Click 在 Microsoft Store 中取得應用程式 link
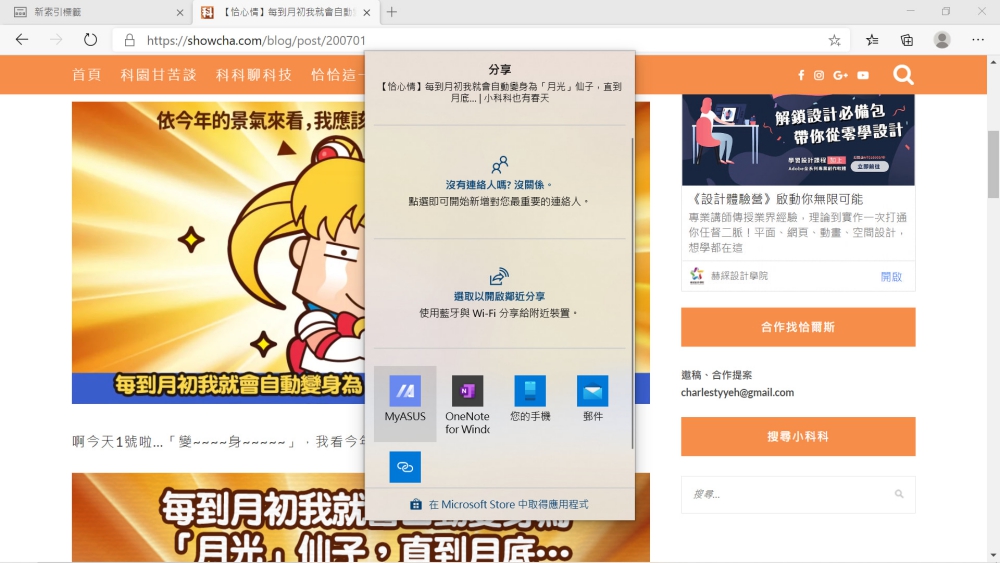This screenshot has width=1000, height=563. click(x=499, y=504)
